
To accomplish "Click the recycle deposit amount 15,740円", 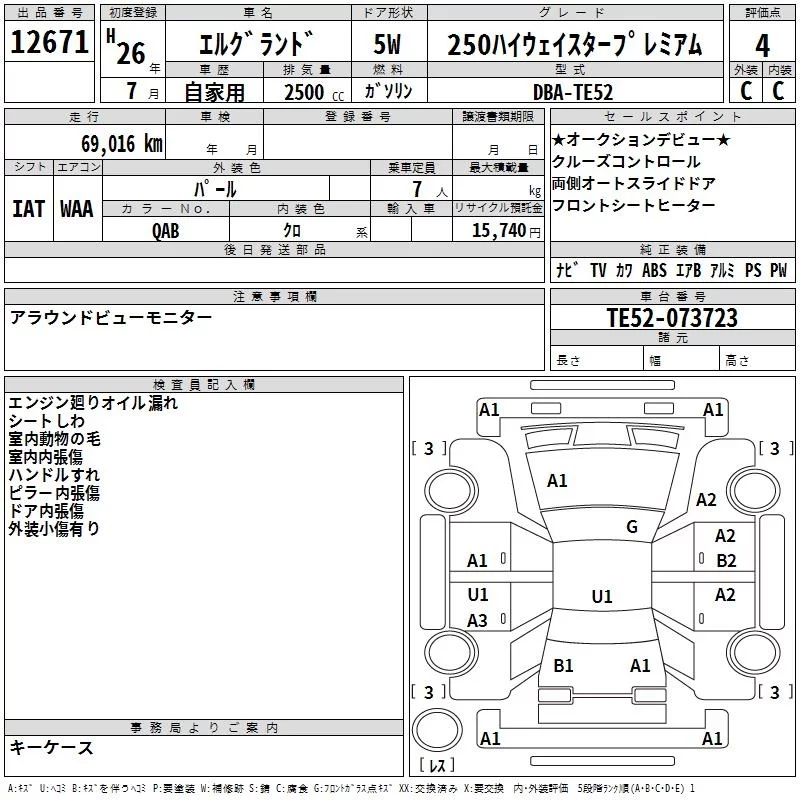I will coord(498,231).
